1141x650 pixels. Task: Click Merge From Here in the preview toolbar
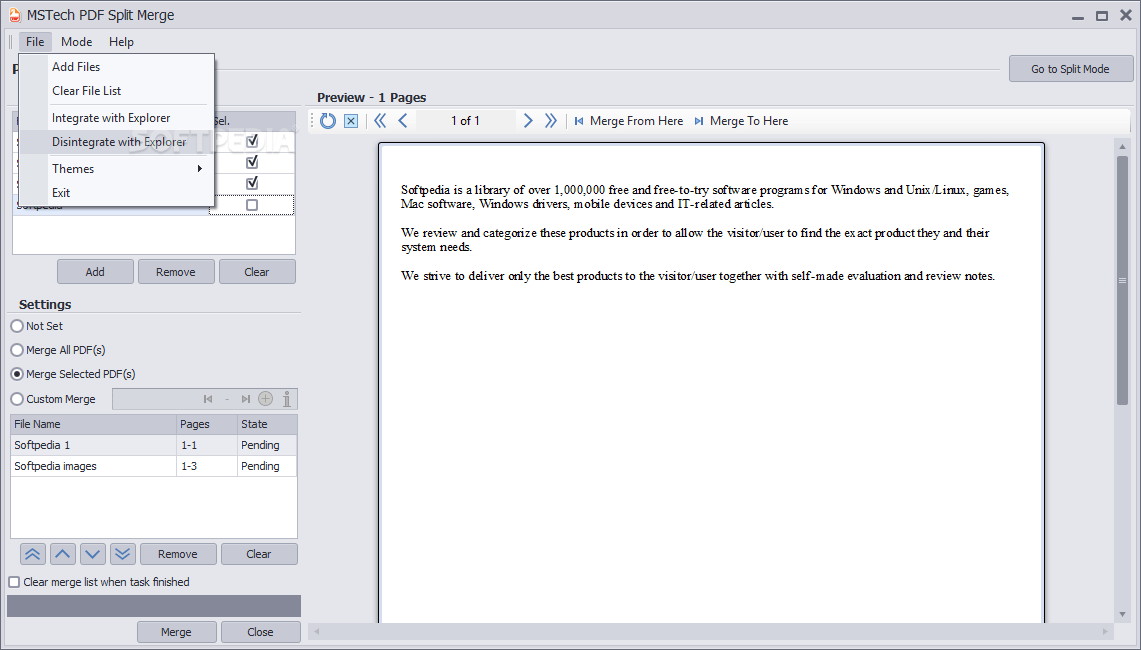click(629, 121)
